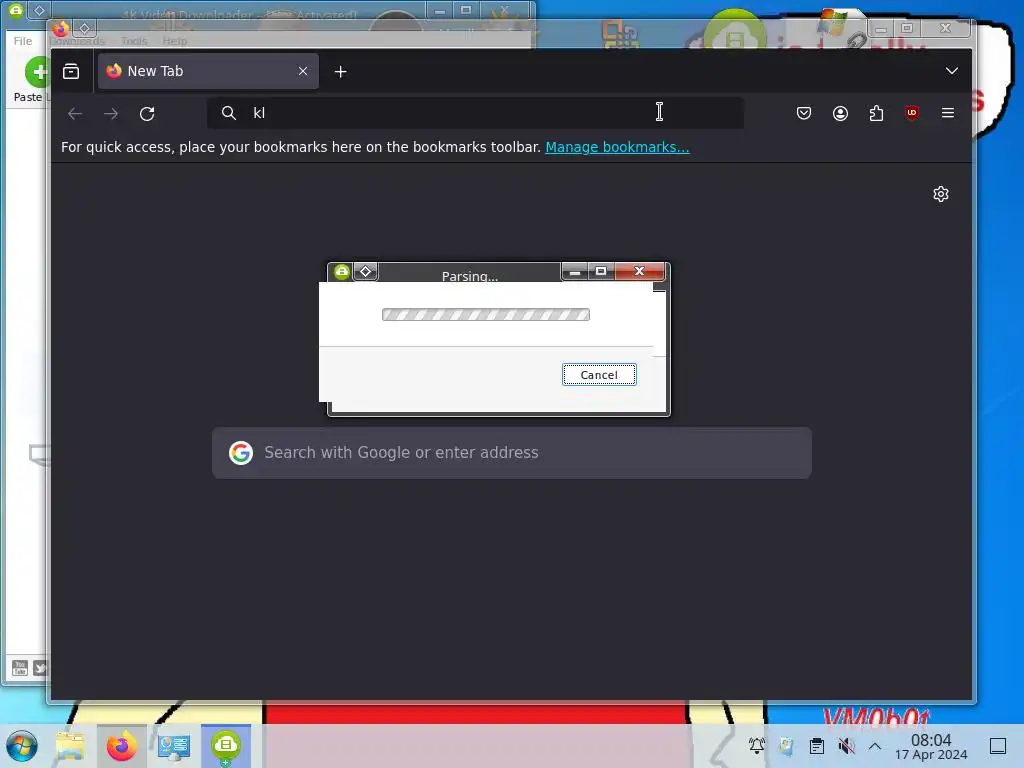The height and width of the screenshot is (768, 1024).
Task: Open Help menu in 4K Video Downloader
Action: 174,41
